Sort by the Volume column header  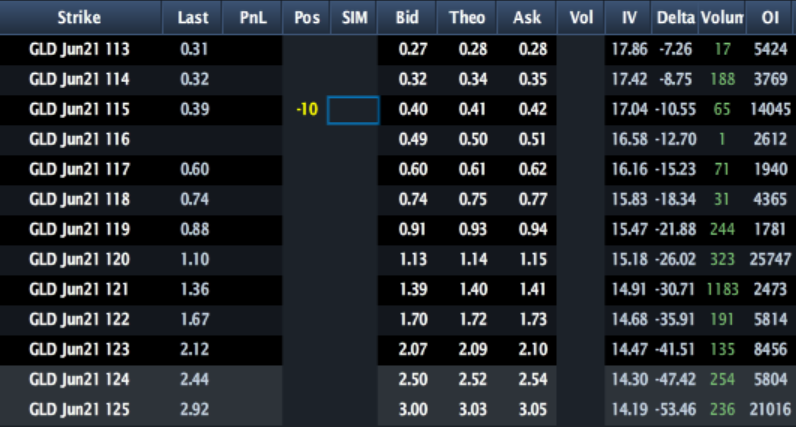(722, 18)
